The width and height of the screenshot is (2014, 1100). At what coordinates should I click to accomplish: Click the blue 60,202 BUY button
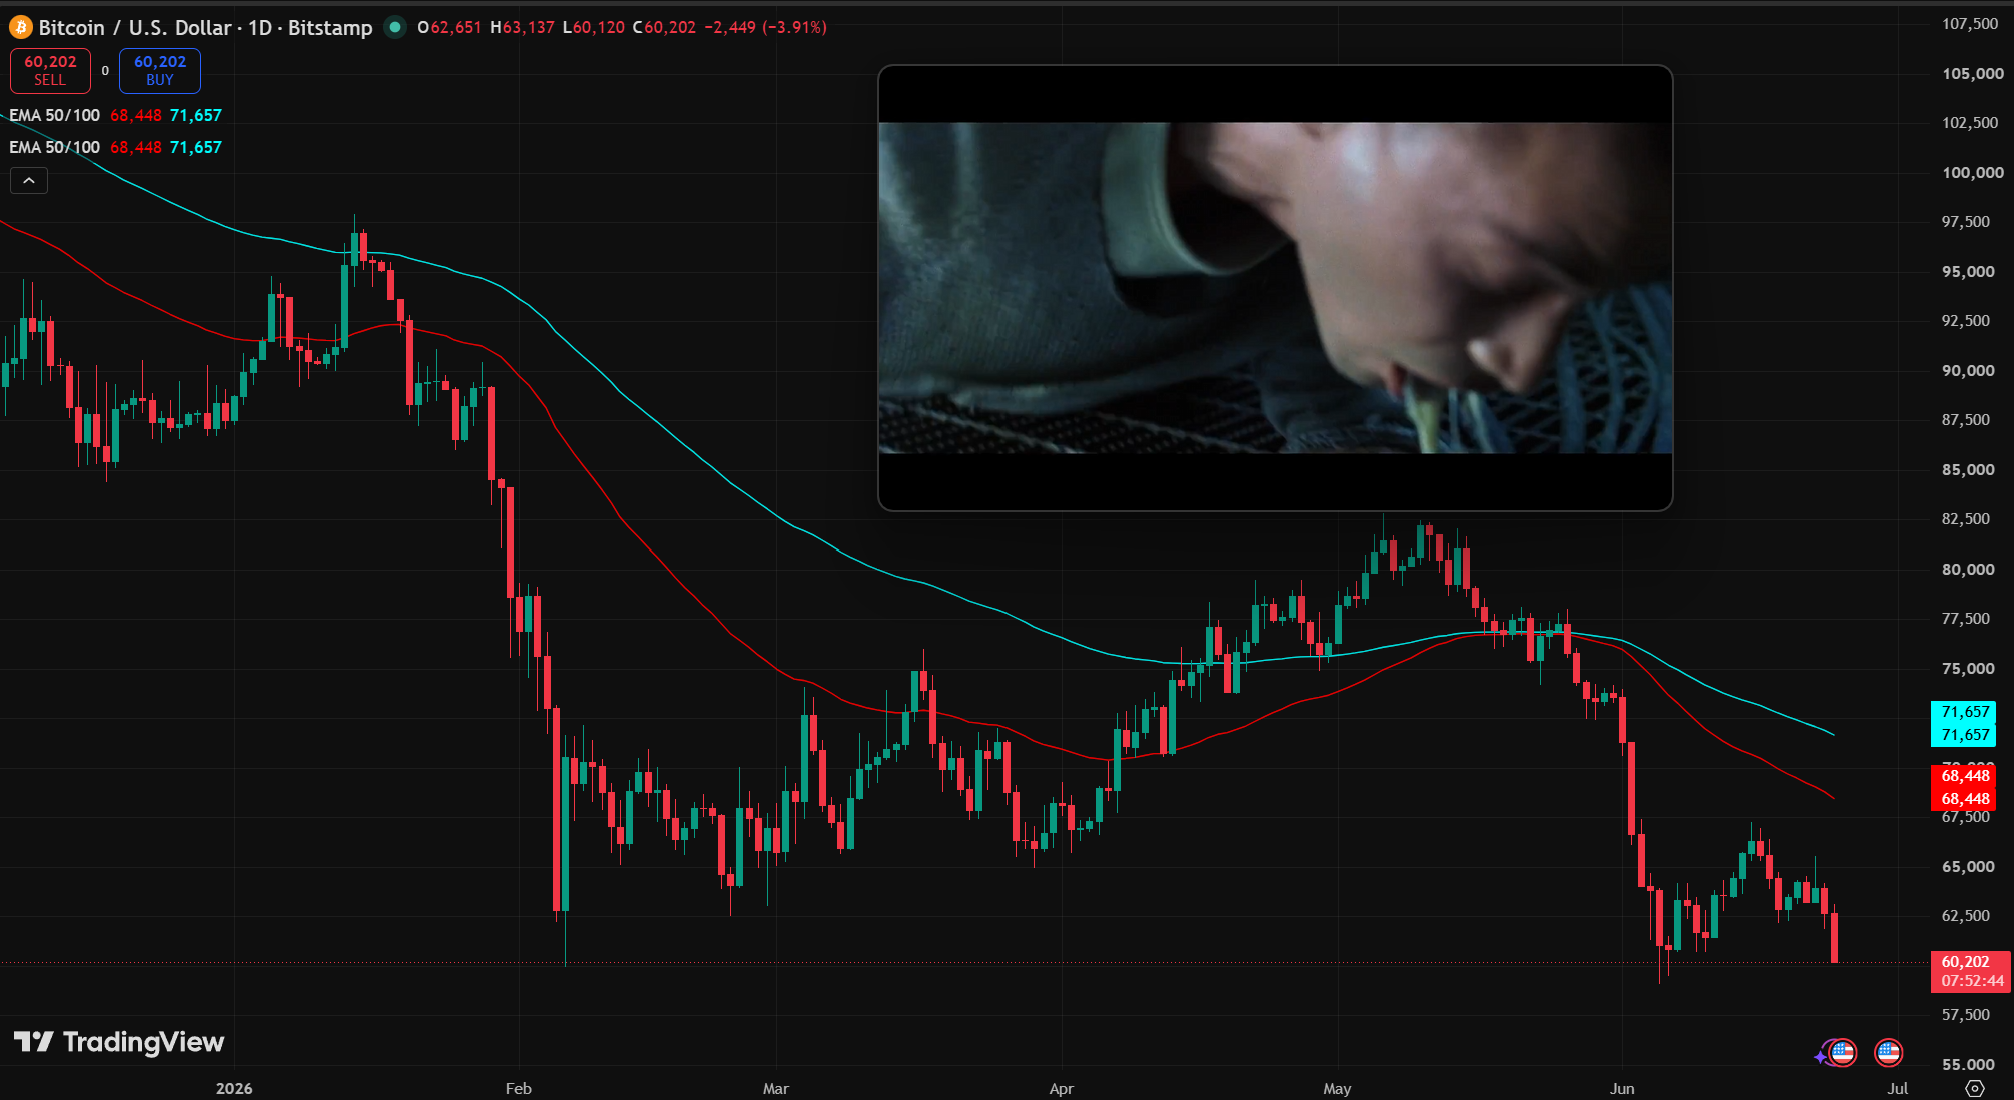(x=160, y=70)
